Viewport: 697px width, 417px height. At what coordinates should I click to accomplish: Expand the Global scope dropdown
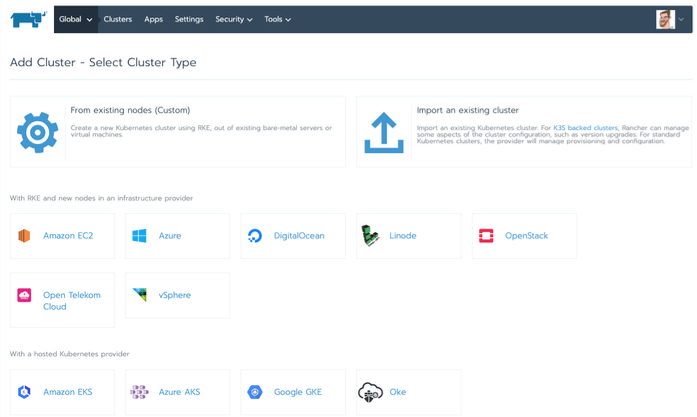(x=75, y=19)
